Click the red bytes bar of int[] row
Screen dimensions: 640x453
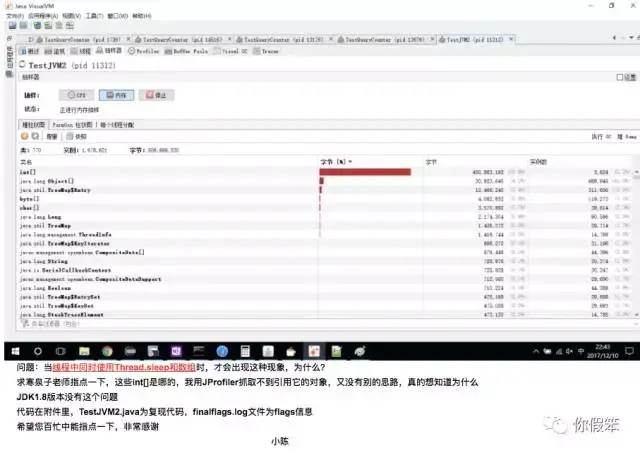[x=365, y=172]
